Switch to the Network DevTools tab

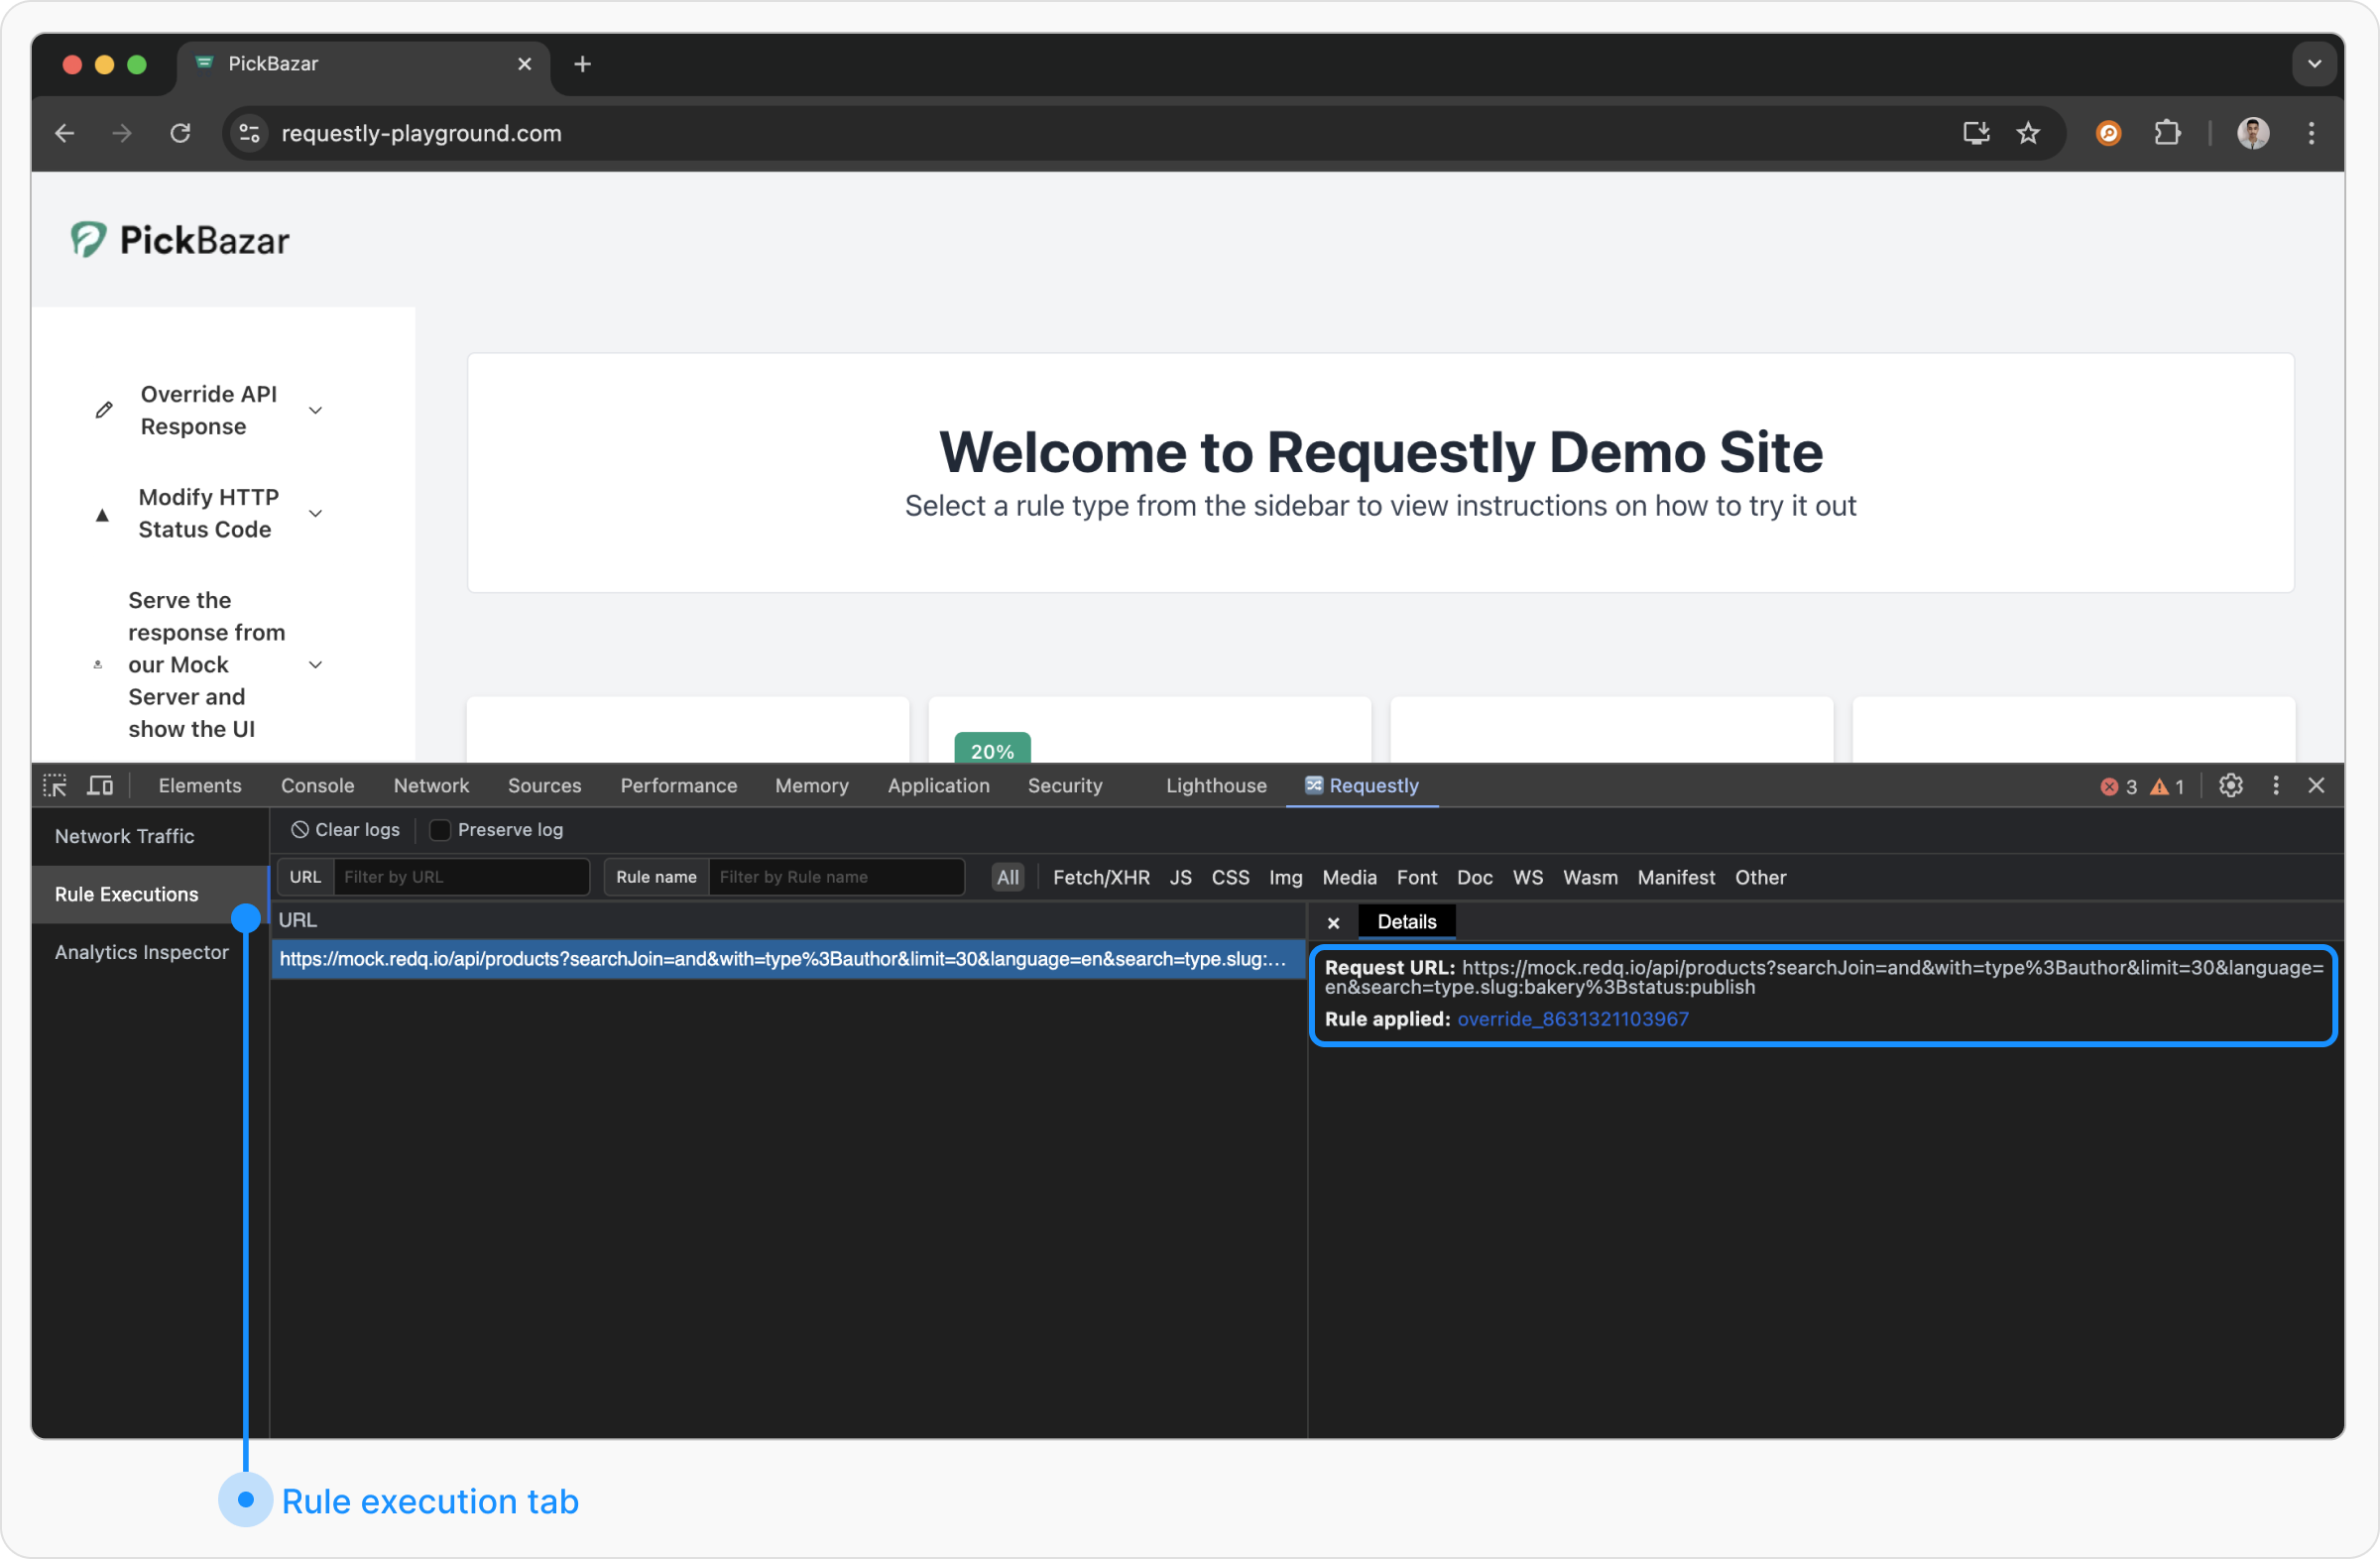pos(431,786)
